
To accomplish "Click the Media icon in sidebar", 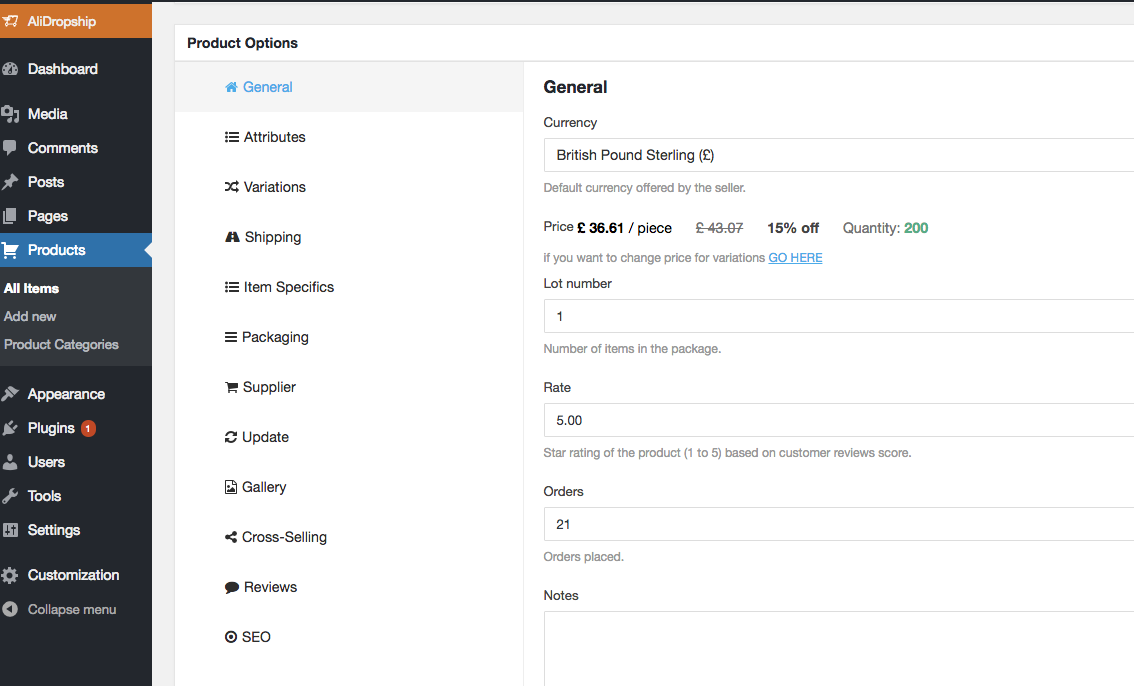I will (x=10, y=113).
